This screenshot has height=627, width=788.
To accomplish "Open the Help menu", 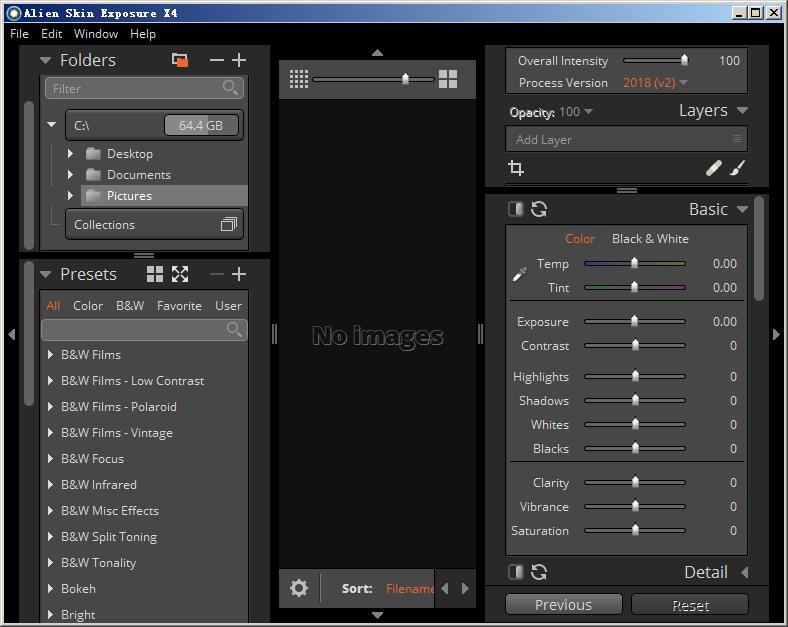I will tap(143, 34).
